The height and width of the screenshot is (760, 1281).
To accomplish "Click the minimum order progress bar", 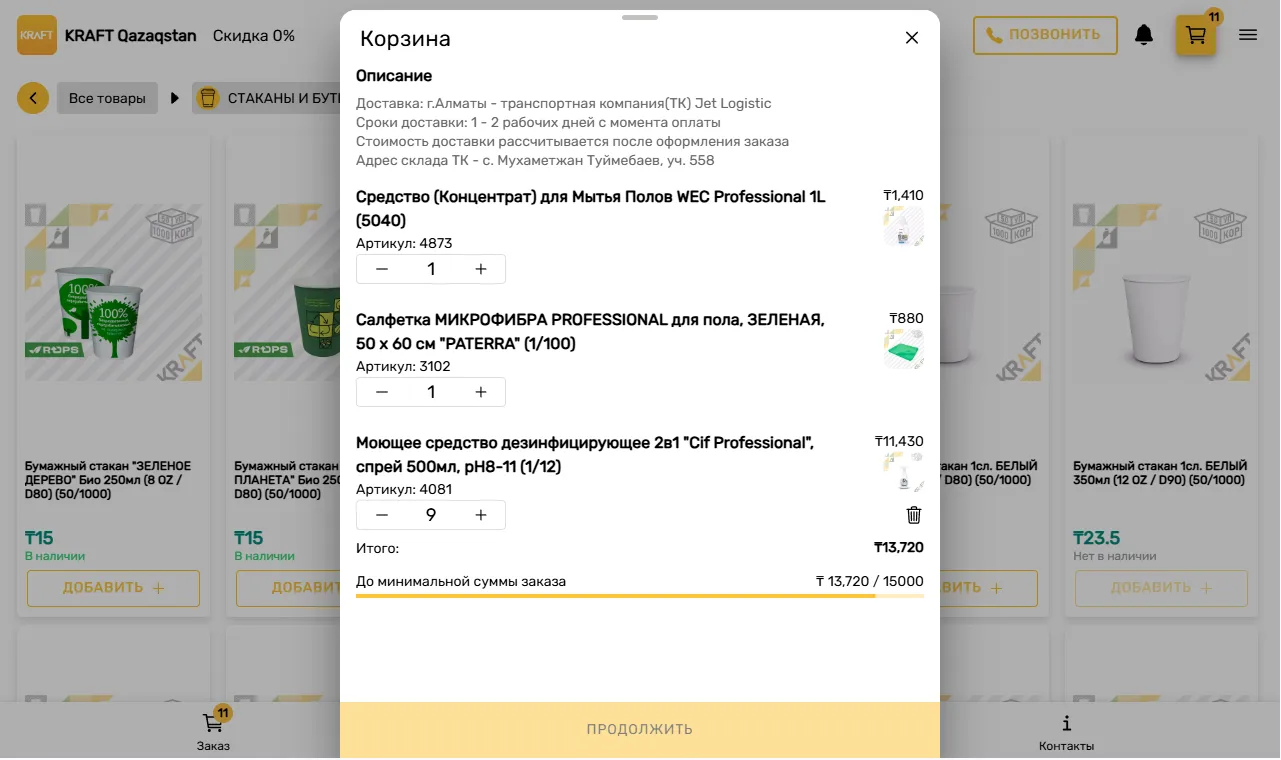I will [x=640, y=596].
